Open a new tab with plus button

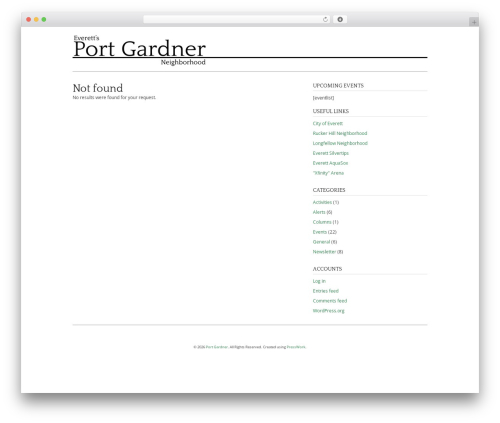[474, 22]
